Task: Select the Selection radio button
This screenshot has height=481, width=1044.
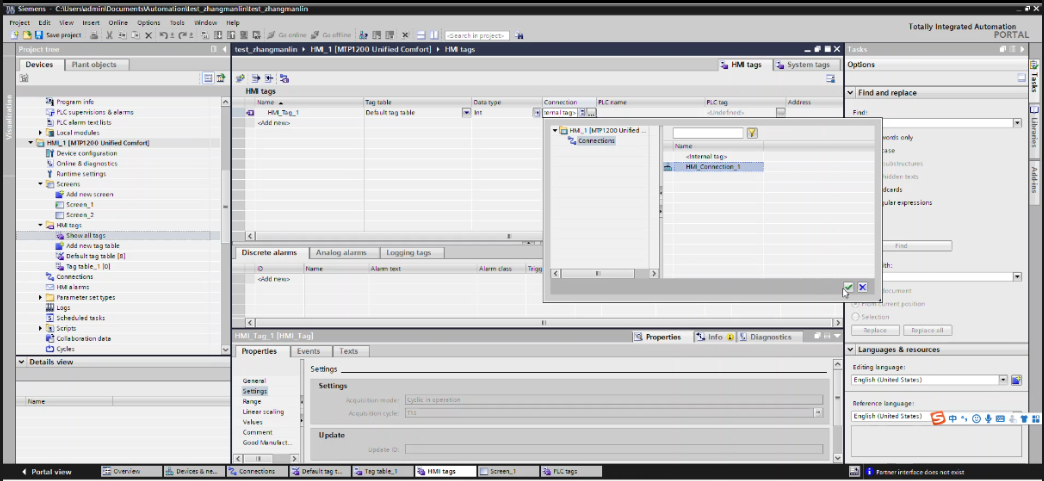Action: click(x=856, y=317)
